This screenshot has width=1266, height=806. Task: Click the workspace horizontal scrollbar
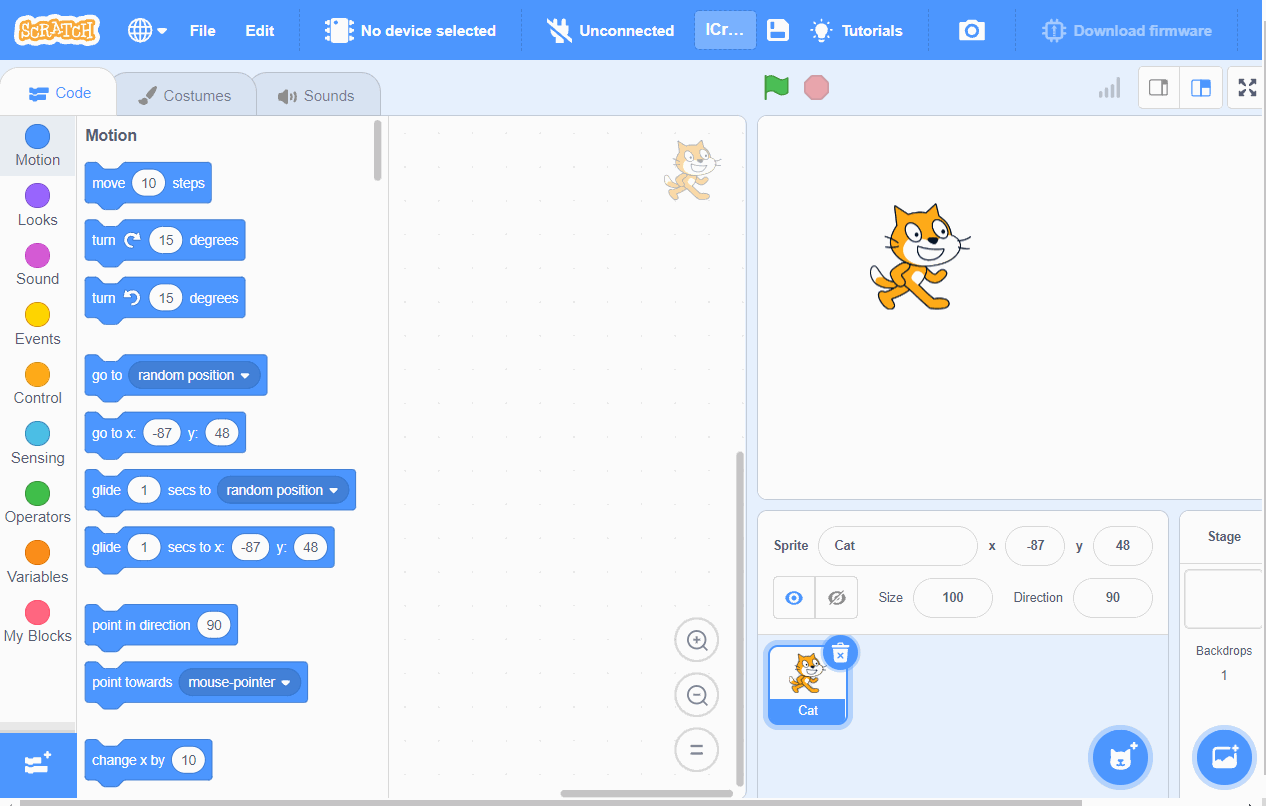646,794
